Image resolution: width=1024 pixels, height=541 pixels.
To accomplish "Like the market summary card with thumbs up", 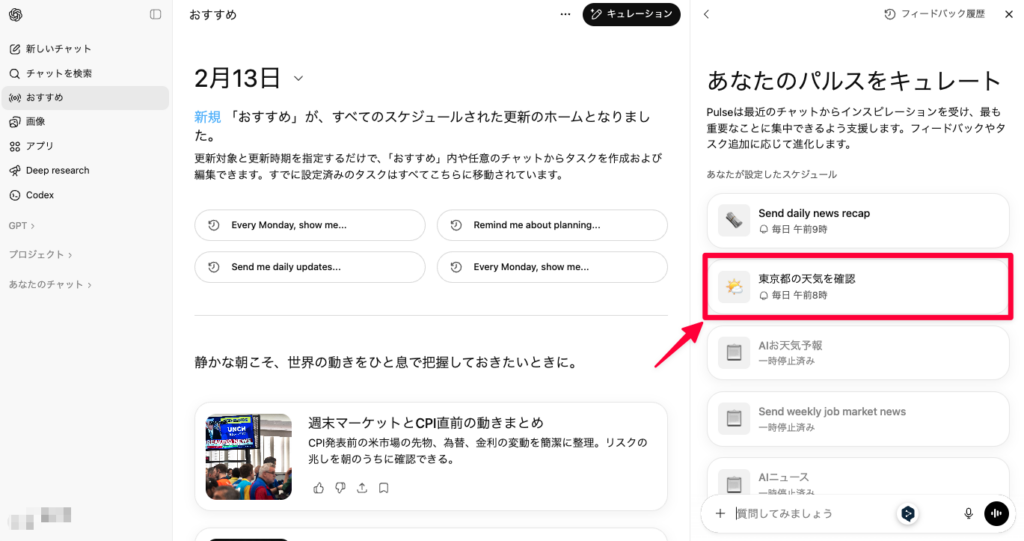I will click(318, 488).
